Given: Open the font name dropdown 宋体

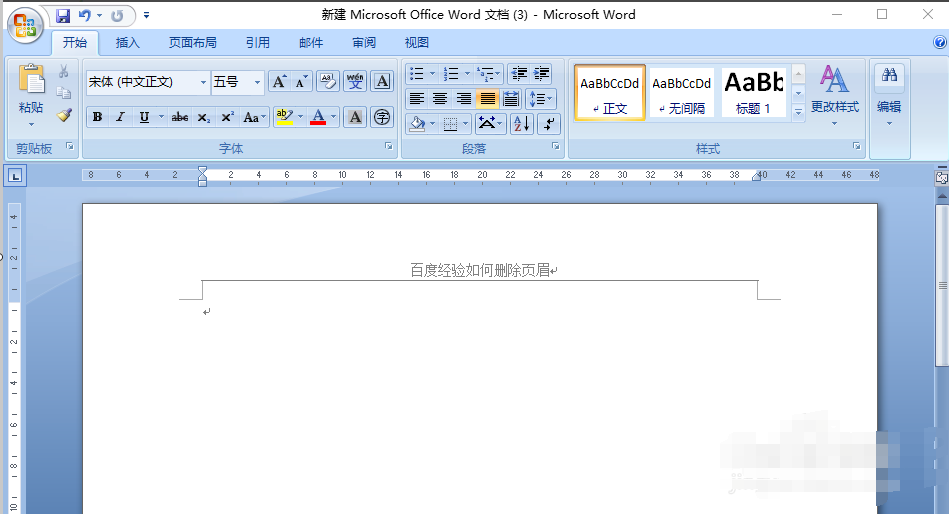Looking at the screenshot, I should coord(203,82).
